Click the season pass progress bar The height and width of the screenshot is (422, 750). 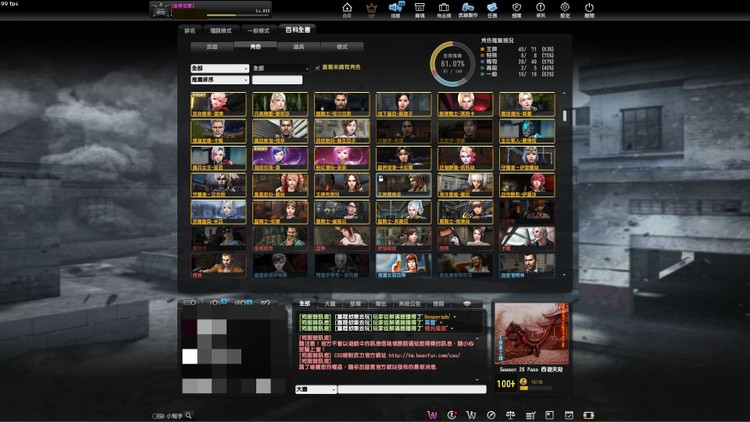pyautogui.click(x=536, y=388)
